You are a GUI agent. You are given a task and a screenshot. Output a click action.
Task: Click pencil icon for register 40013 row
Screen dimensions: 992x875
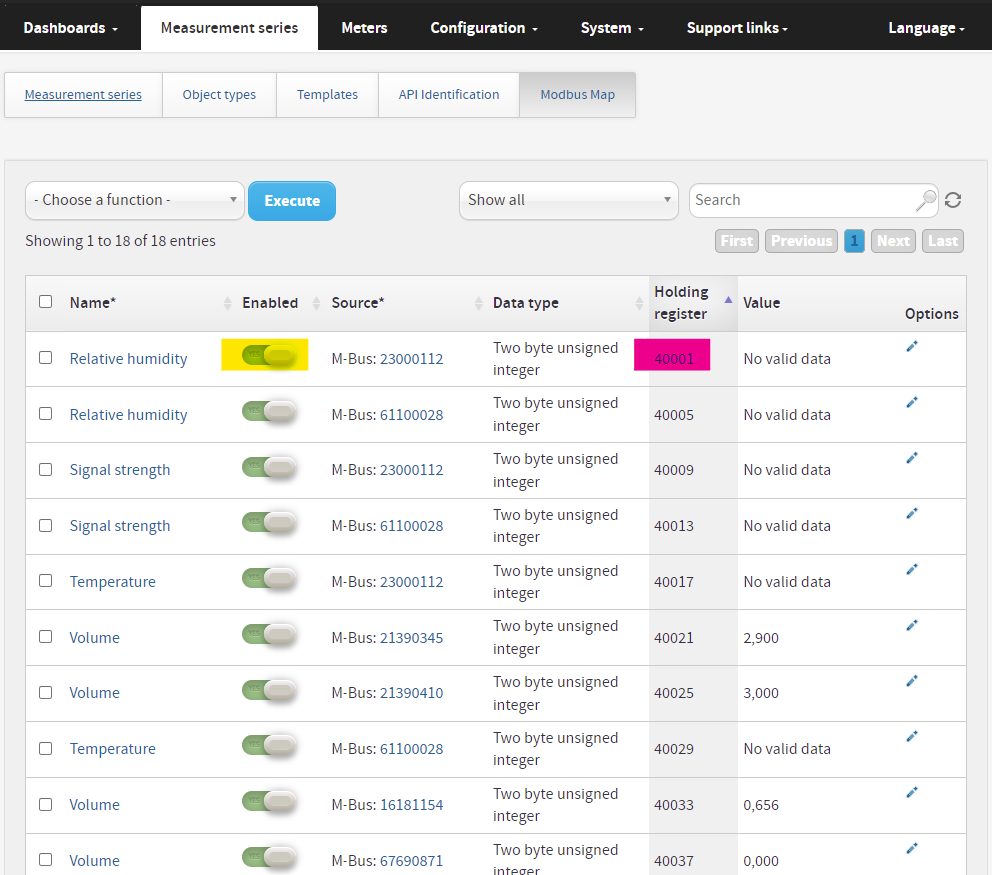pos(912,514)
